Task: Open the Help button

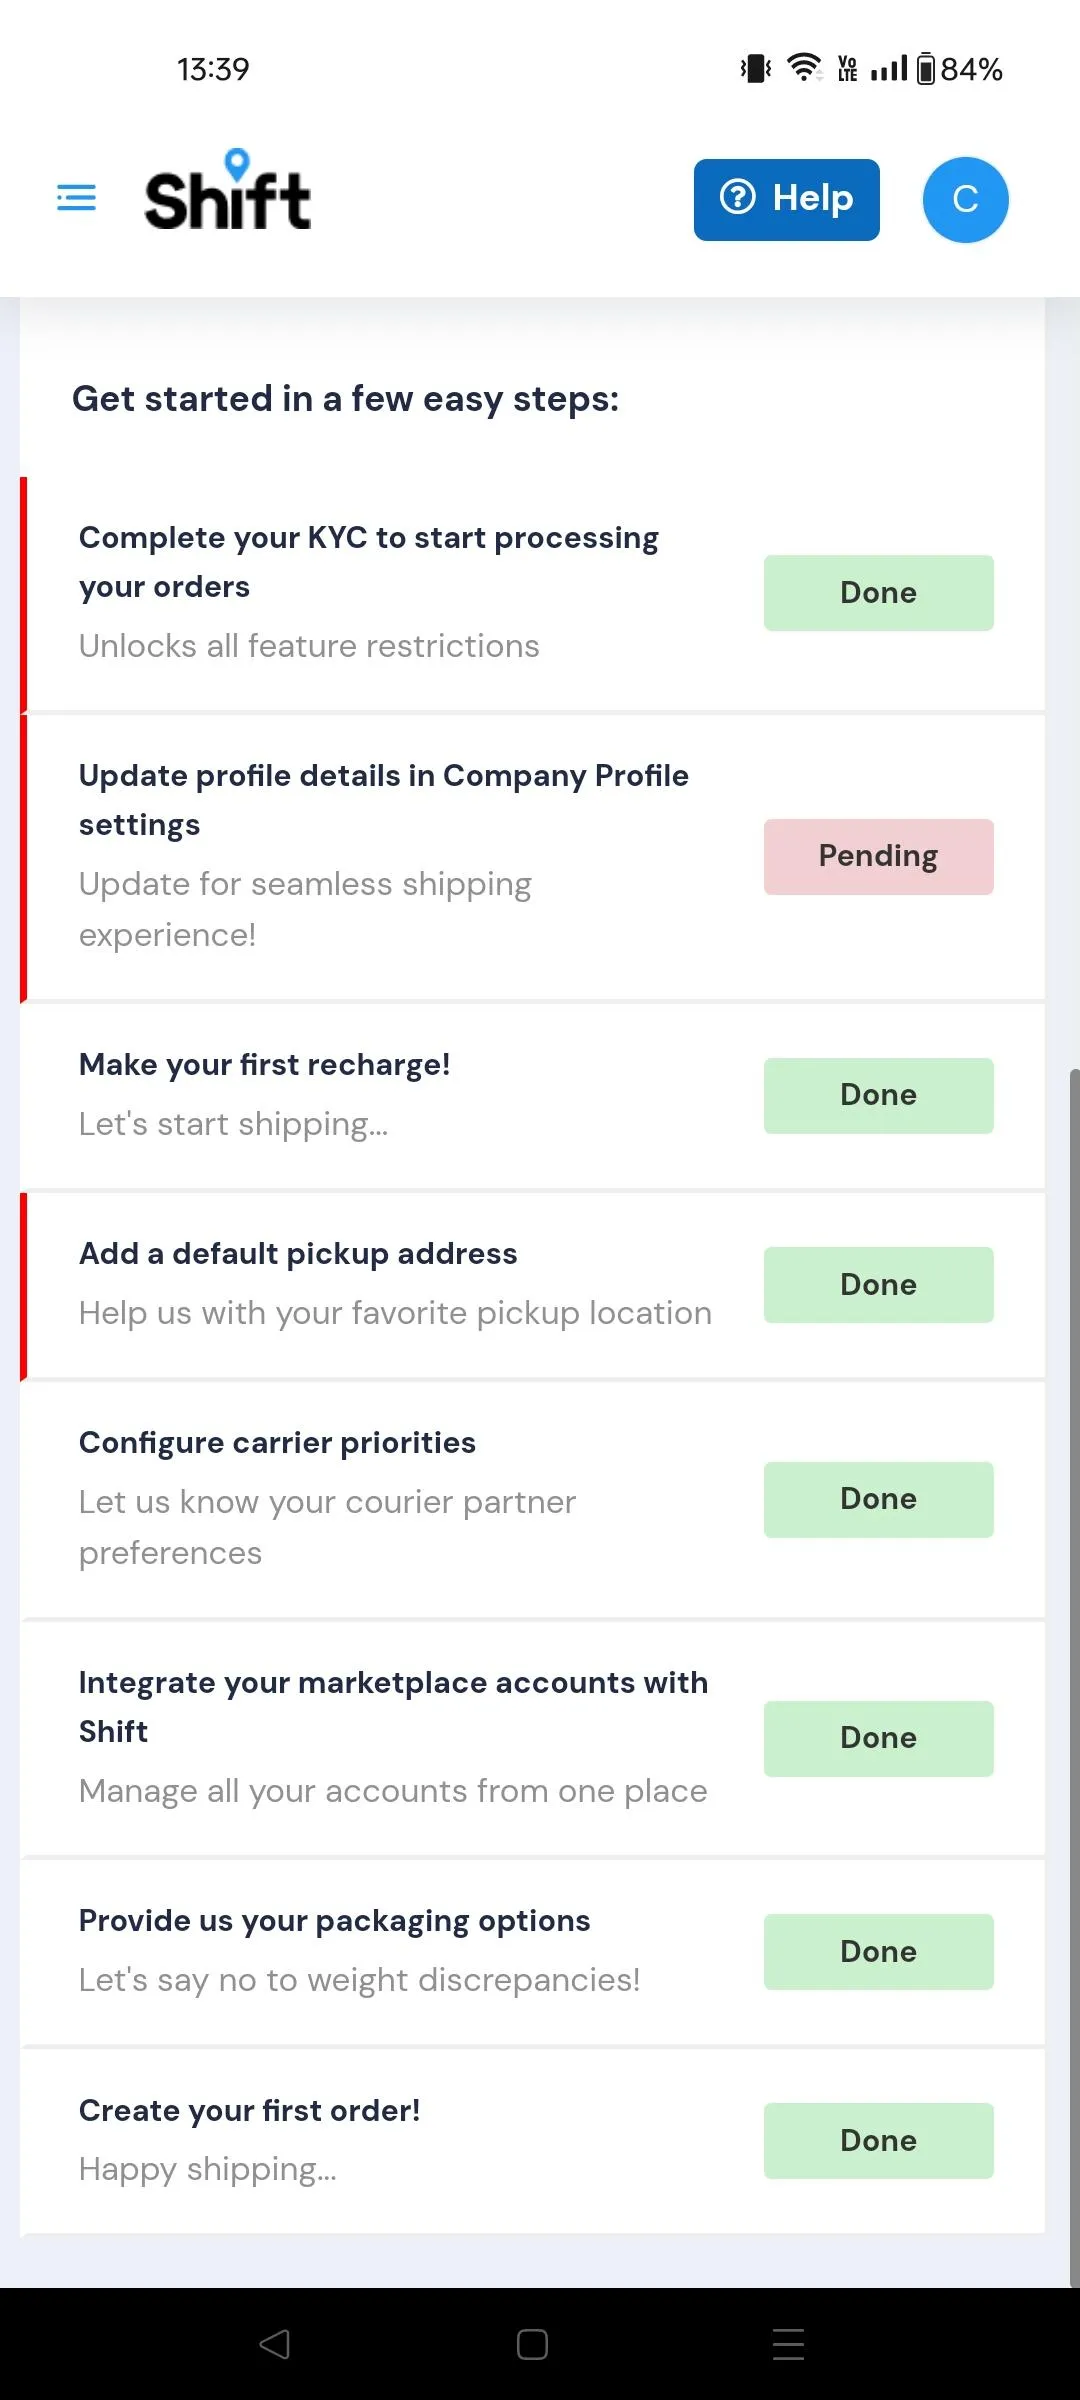Action: tap(787, 199)
